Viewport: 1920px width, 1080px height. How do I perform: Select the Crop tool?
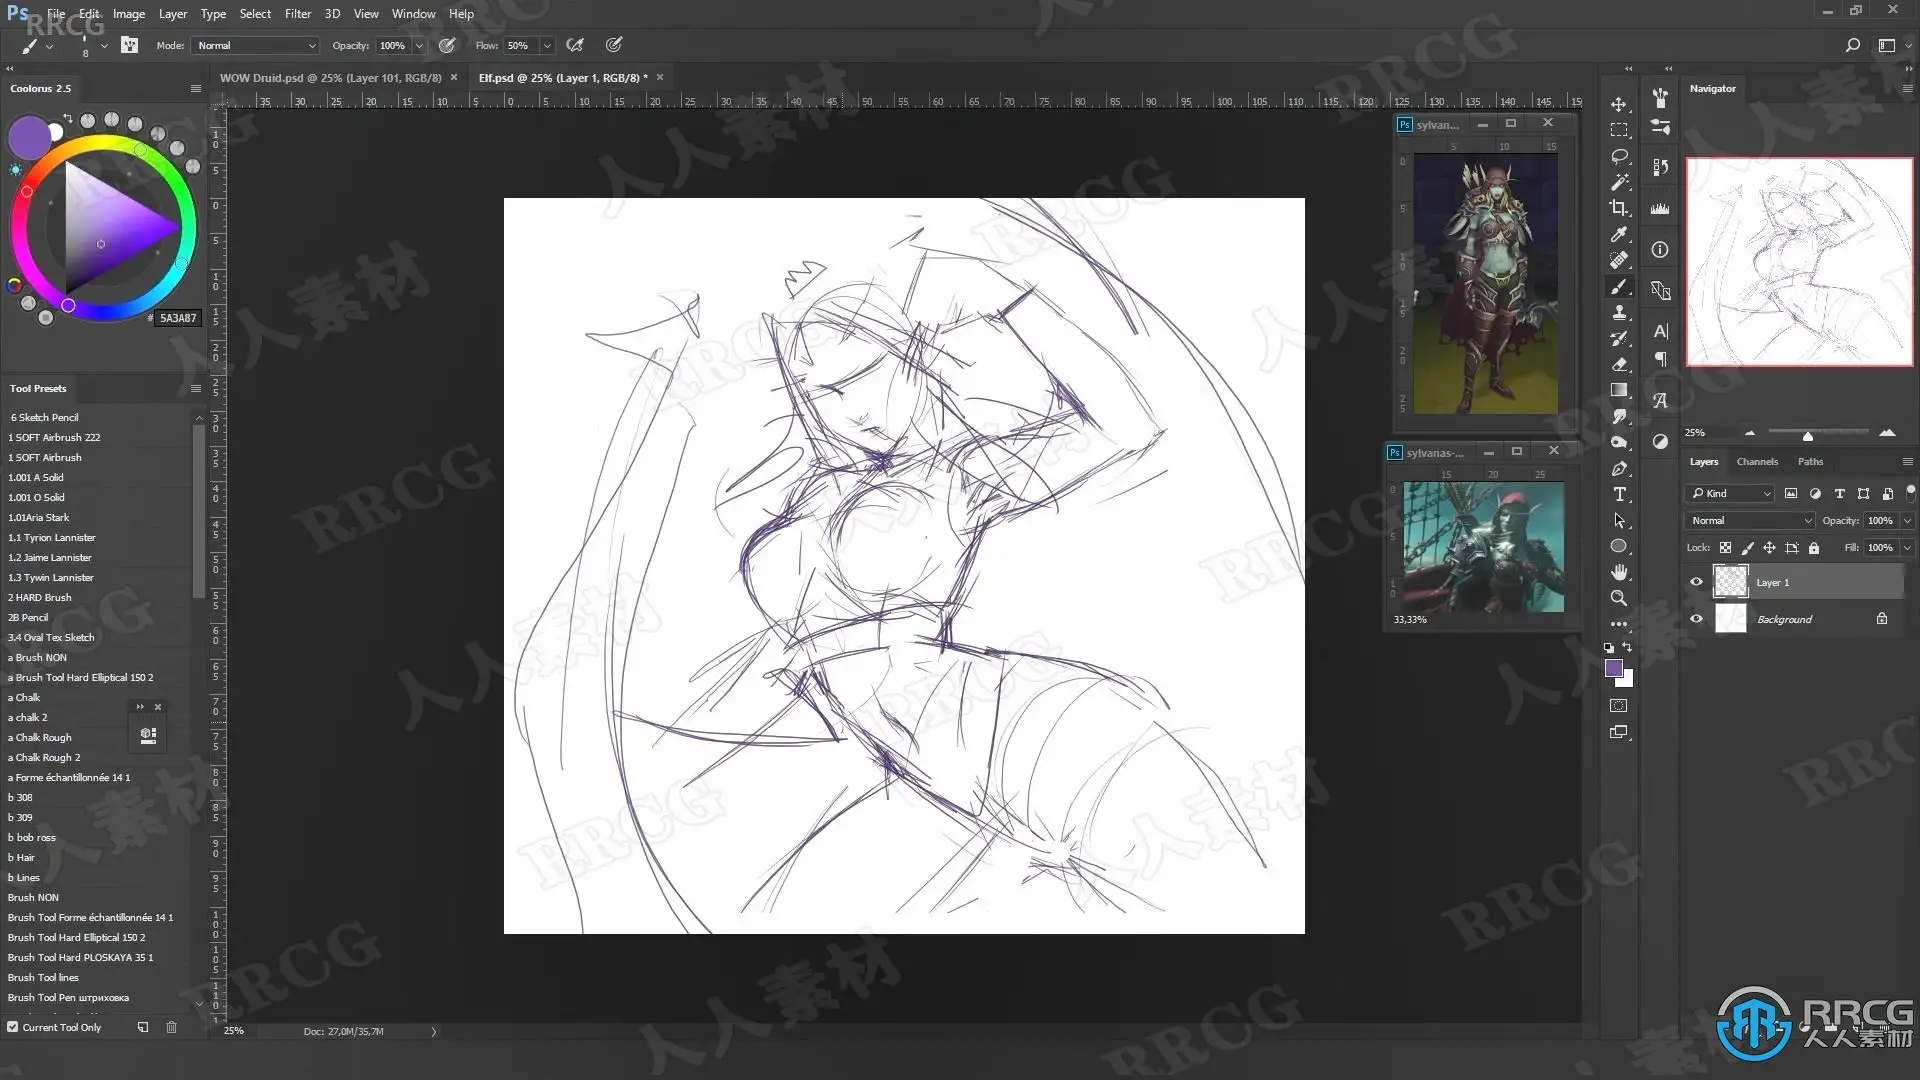coord(1619,208)
